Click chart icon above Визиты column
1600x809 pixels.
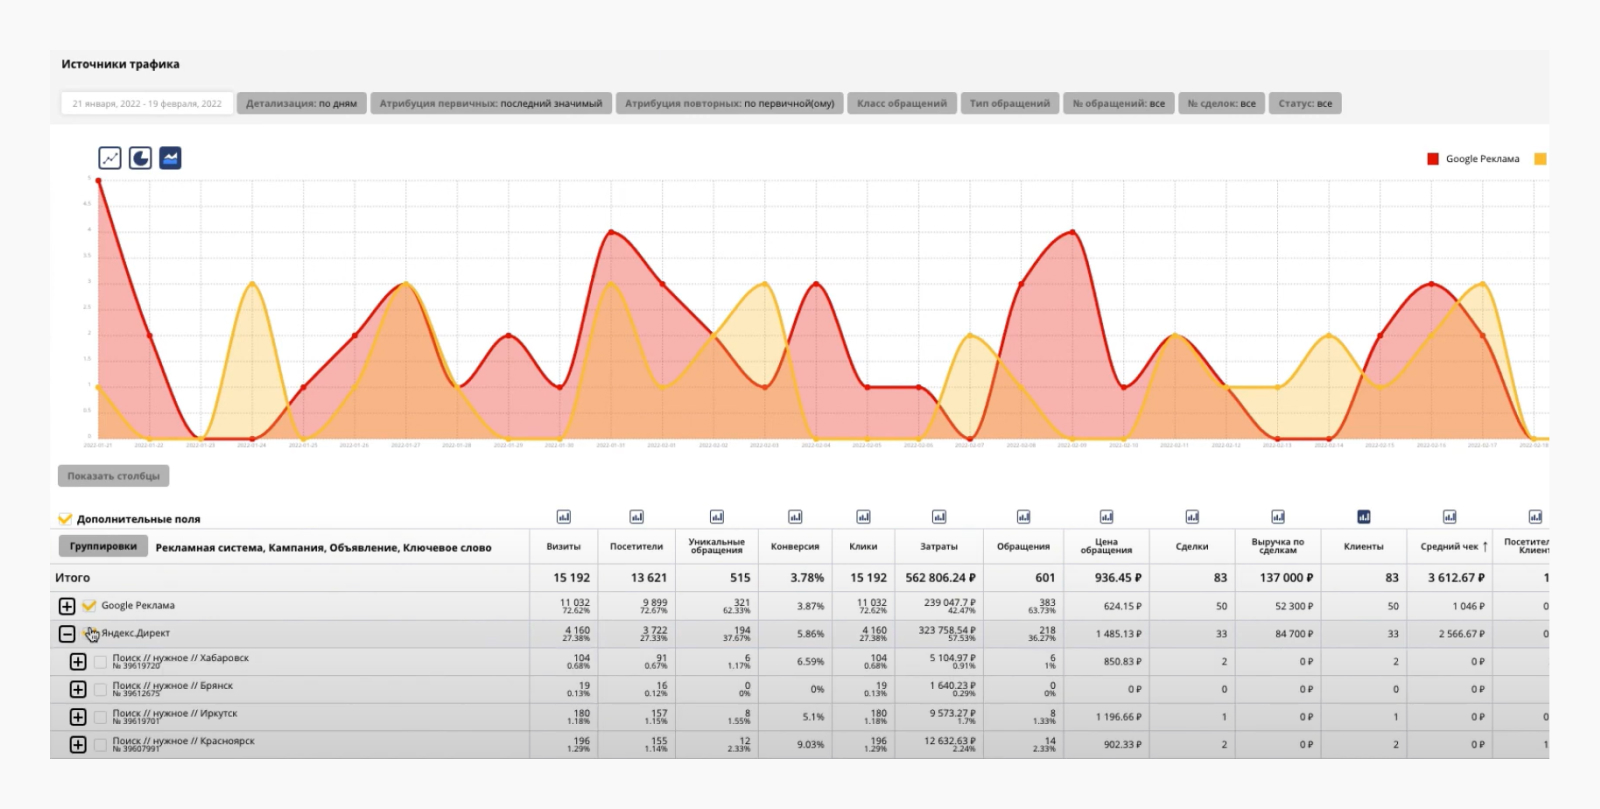pos(563,517)
